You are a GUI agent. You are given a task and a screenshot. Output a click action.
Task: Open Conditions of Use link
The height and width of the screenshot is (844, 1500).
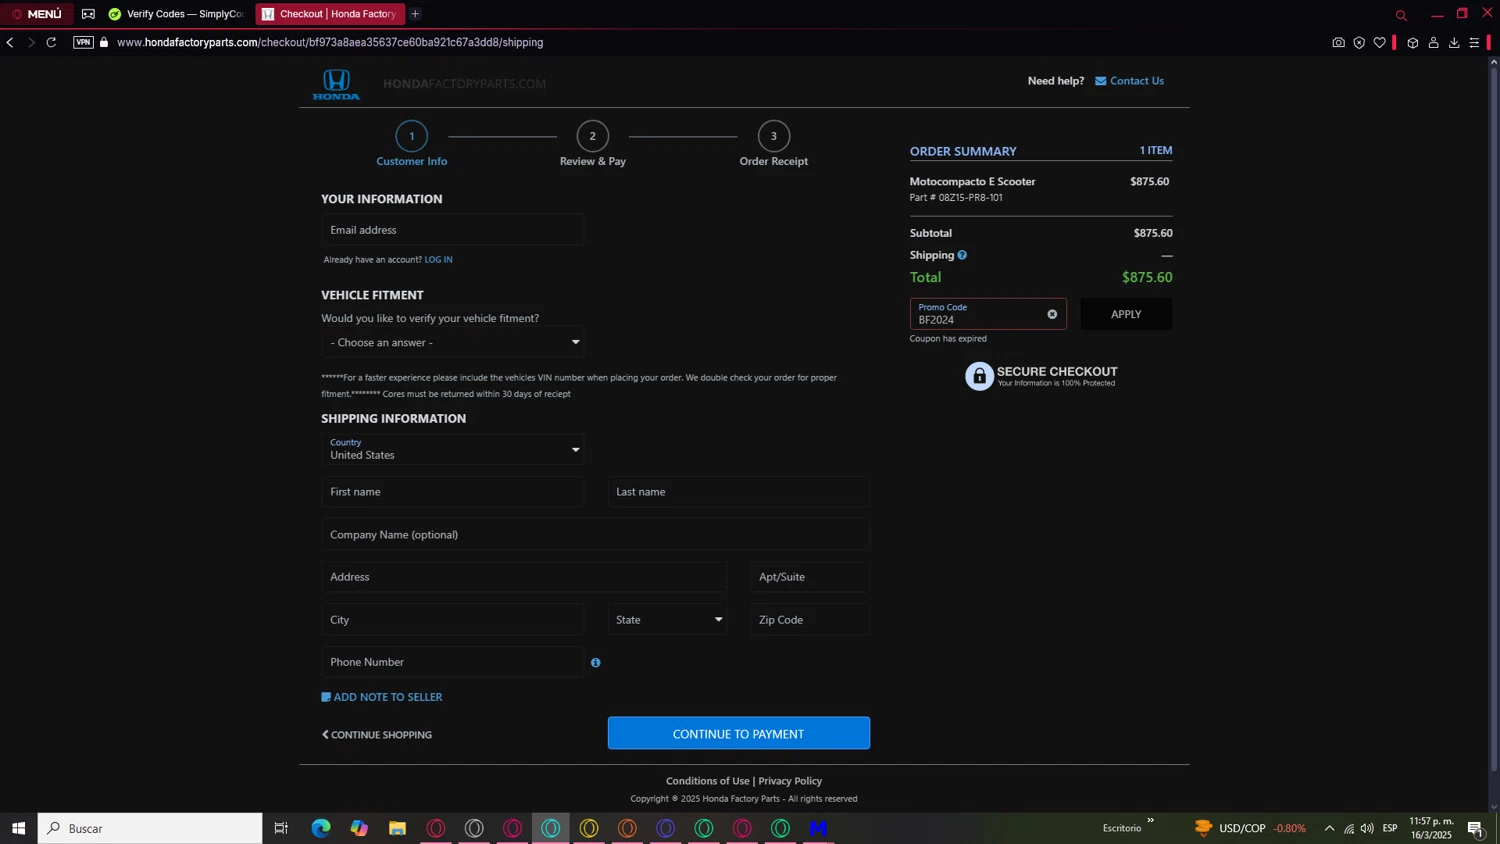tap(708, 781)
